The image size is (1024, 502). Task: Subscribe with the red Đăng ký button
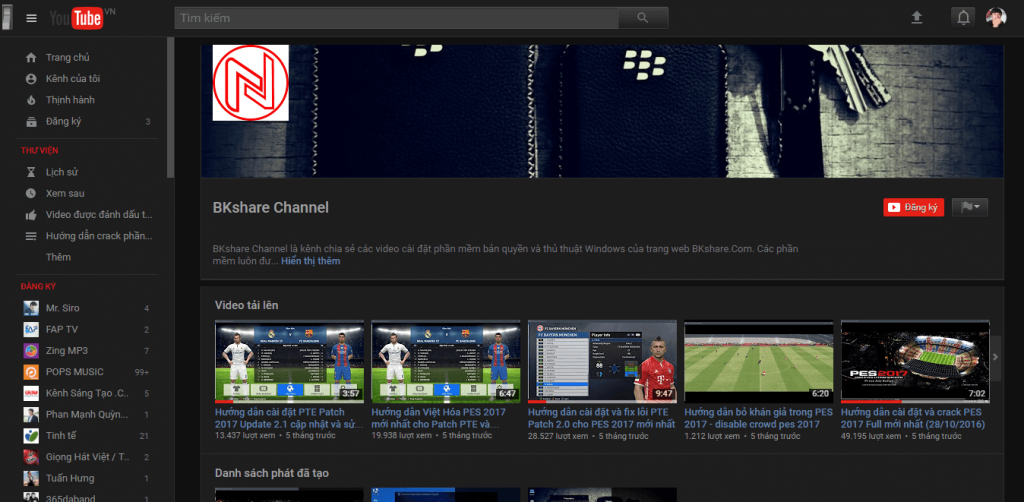[x=914, y=208]
